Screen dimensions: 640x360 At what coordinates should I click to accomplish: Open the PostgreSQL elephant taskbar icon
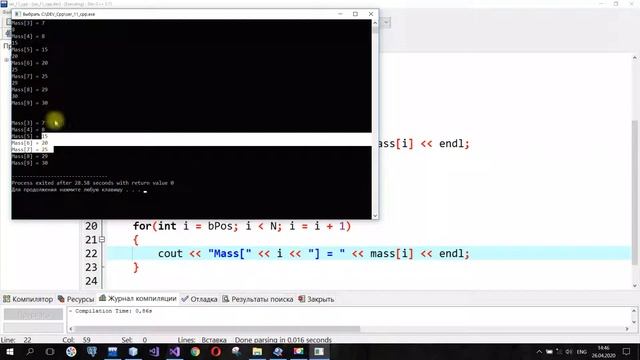[x=92, y=351]
